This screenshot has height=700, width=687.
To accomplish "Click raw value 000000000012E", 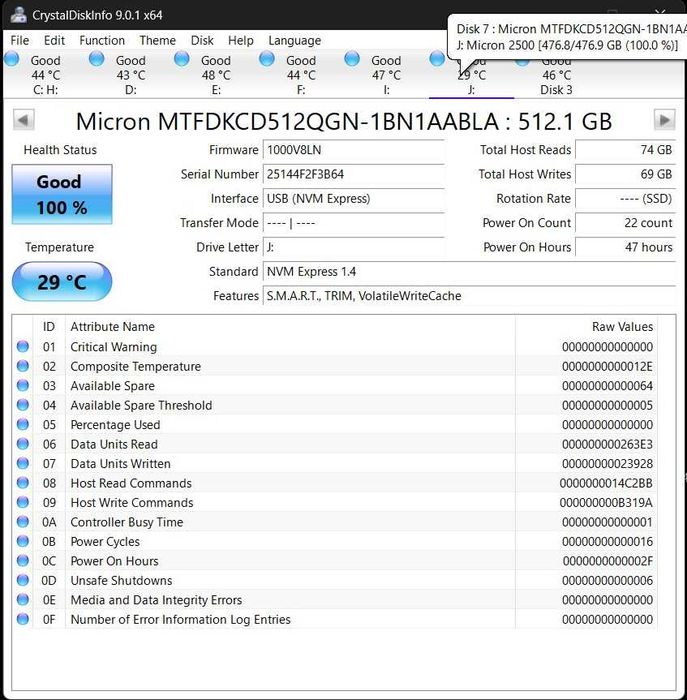I will pyautogui.click(x=607, y=367).
